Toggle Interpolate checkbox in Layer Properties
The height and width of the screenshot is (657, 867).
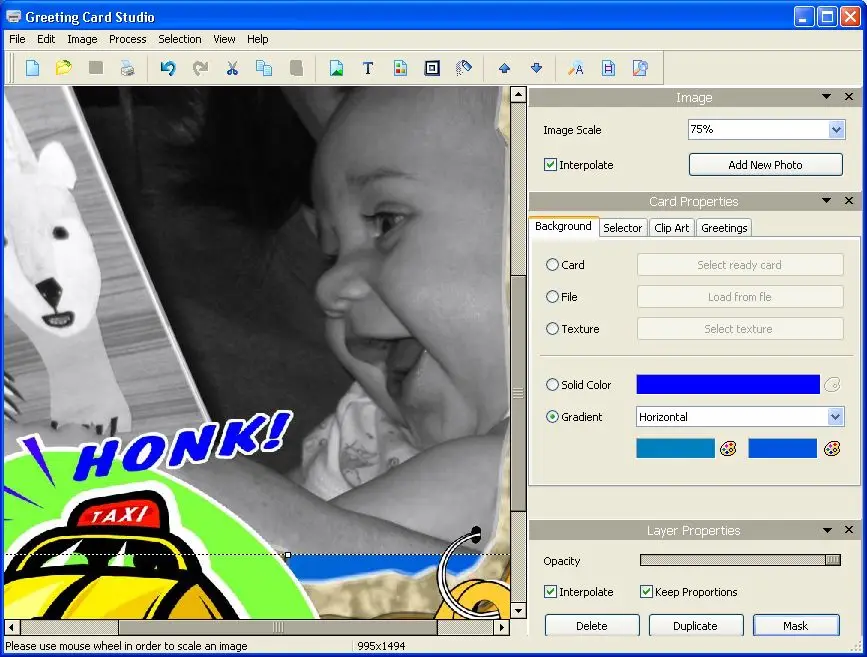(x=550, y=592)
